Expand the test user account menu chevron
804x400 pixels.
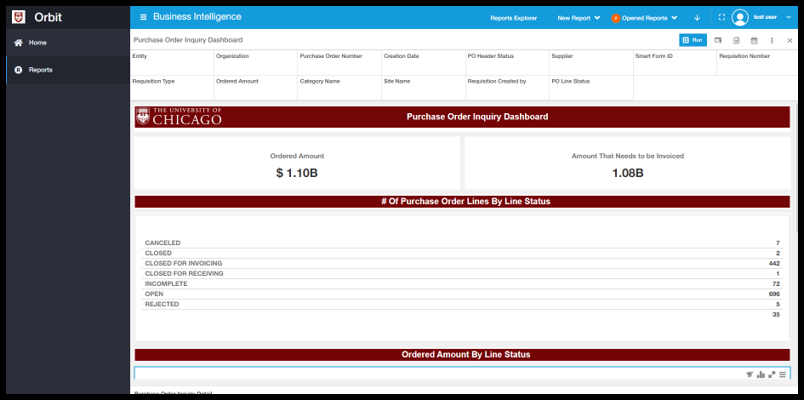[x=789, y=17]
